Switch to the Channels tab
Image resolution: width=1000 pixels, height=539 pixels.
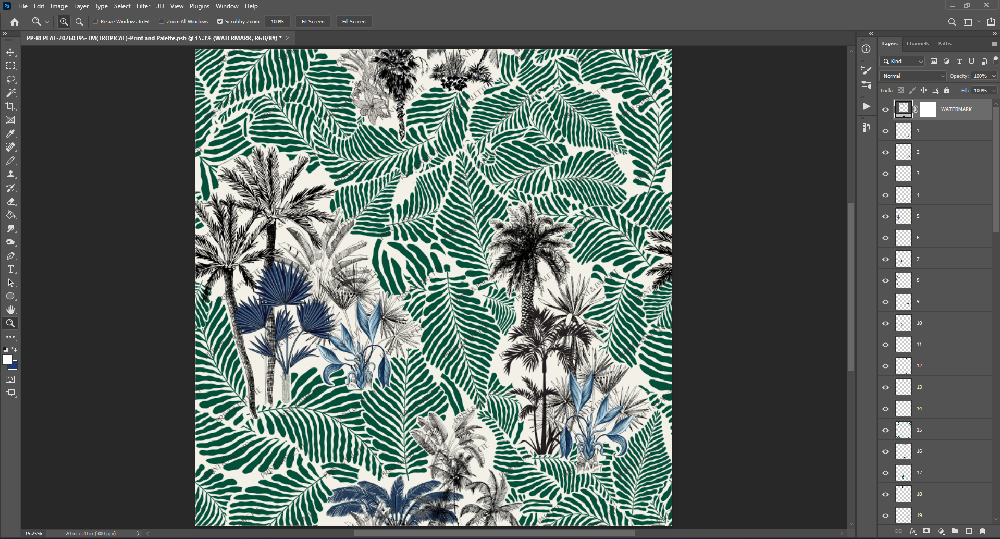(x=917, y=43)
